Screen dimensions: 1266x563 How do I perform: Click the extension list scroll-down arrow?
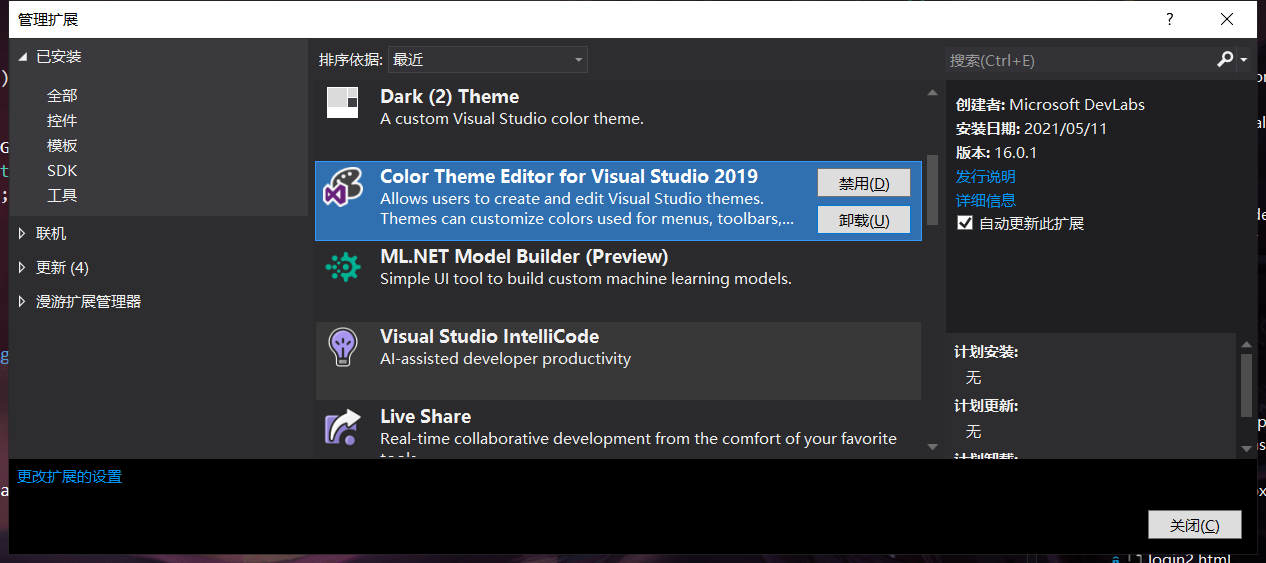pyautogui.click(x=933, y=447)
